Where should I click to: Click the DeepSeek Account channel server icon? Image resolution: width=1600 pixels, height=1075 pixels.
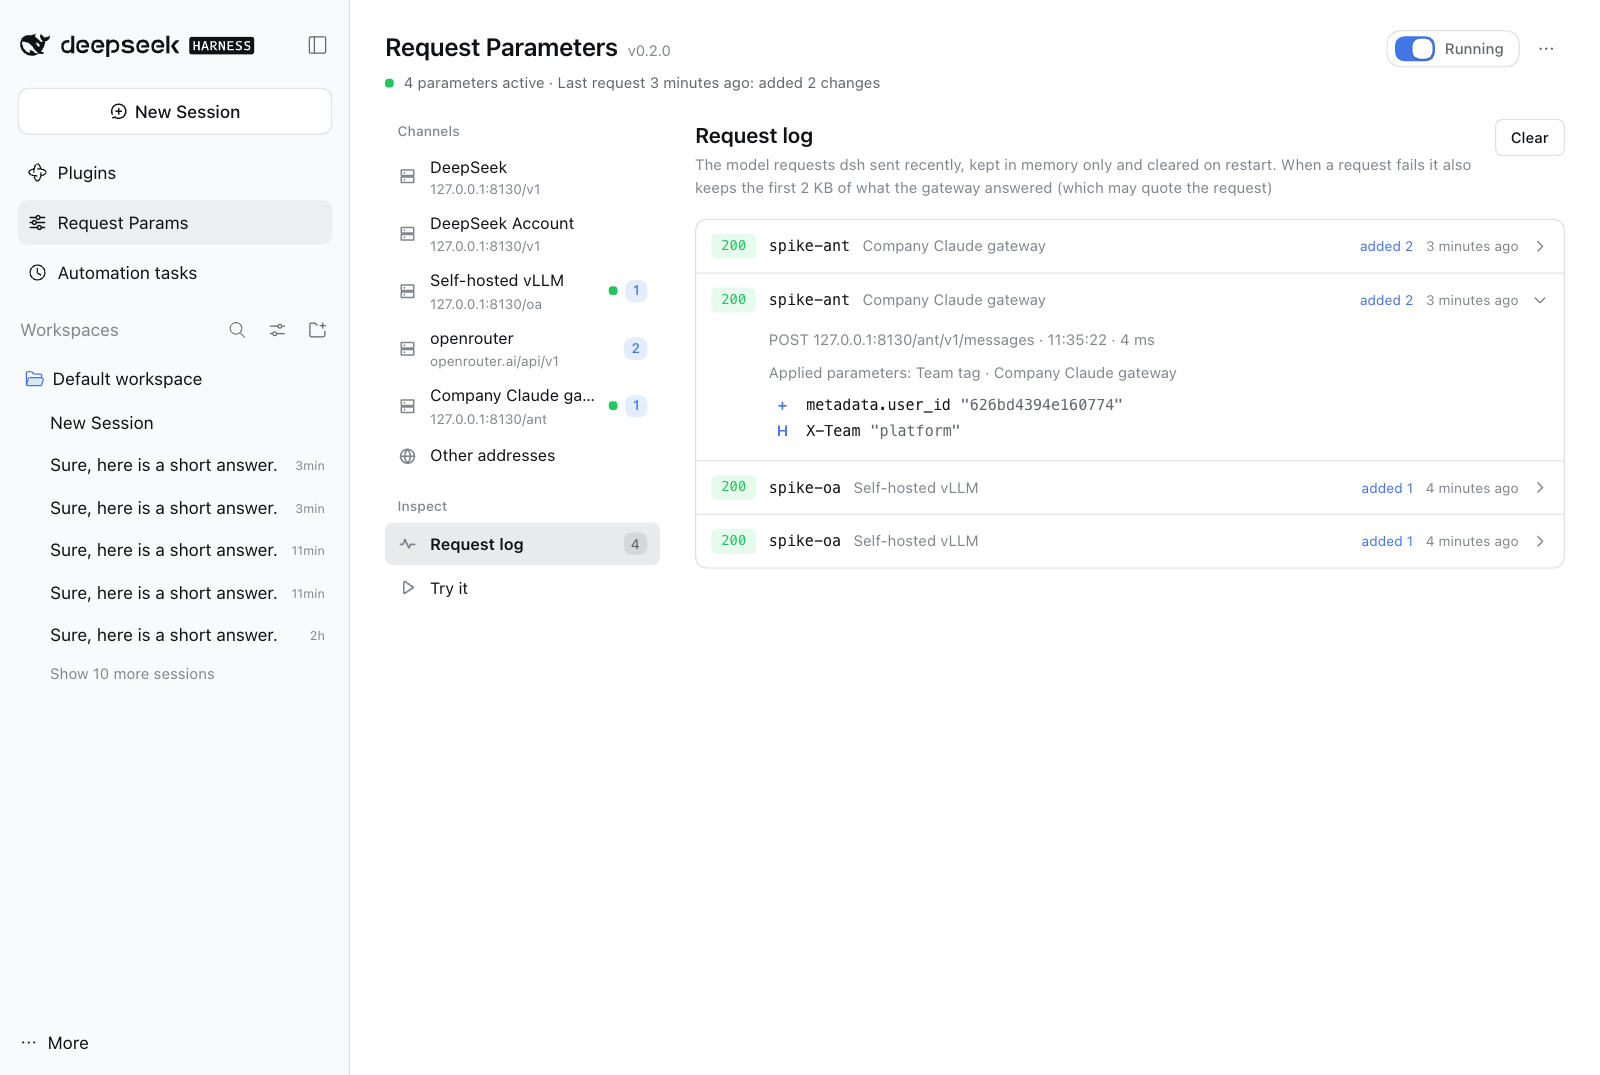coord(407,234)
